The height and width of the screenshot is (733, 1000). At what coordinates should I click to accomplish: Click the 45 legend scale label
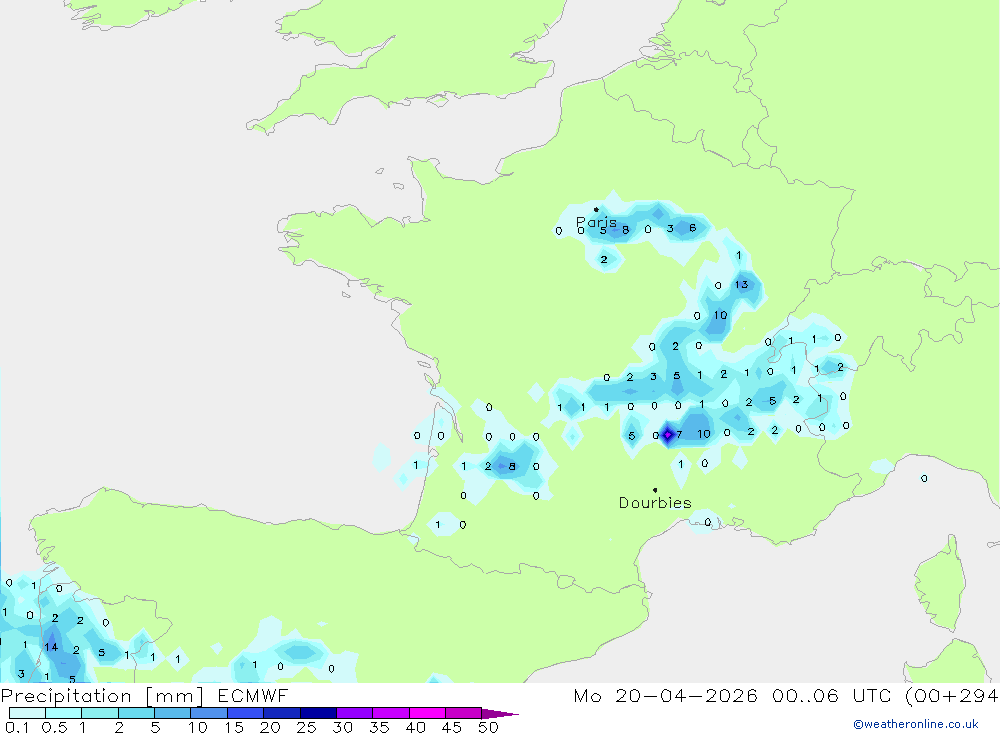452,727
